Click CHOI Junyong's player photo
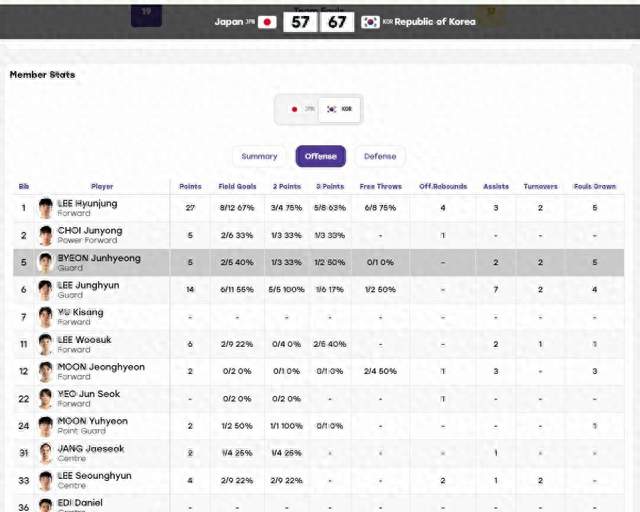The height and width of the screenshot is (512, 640). coord(46,236)
